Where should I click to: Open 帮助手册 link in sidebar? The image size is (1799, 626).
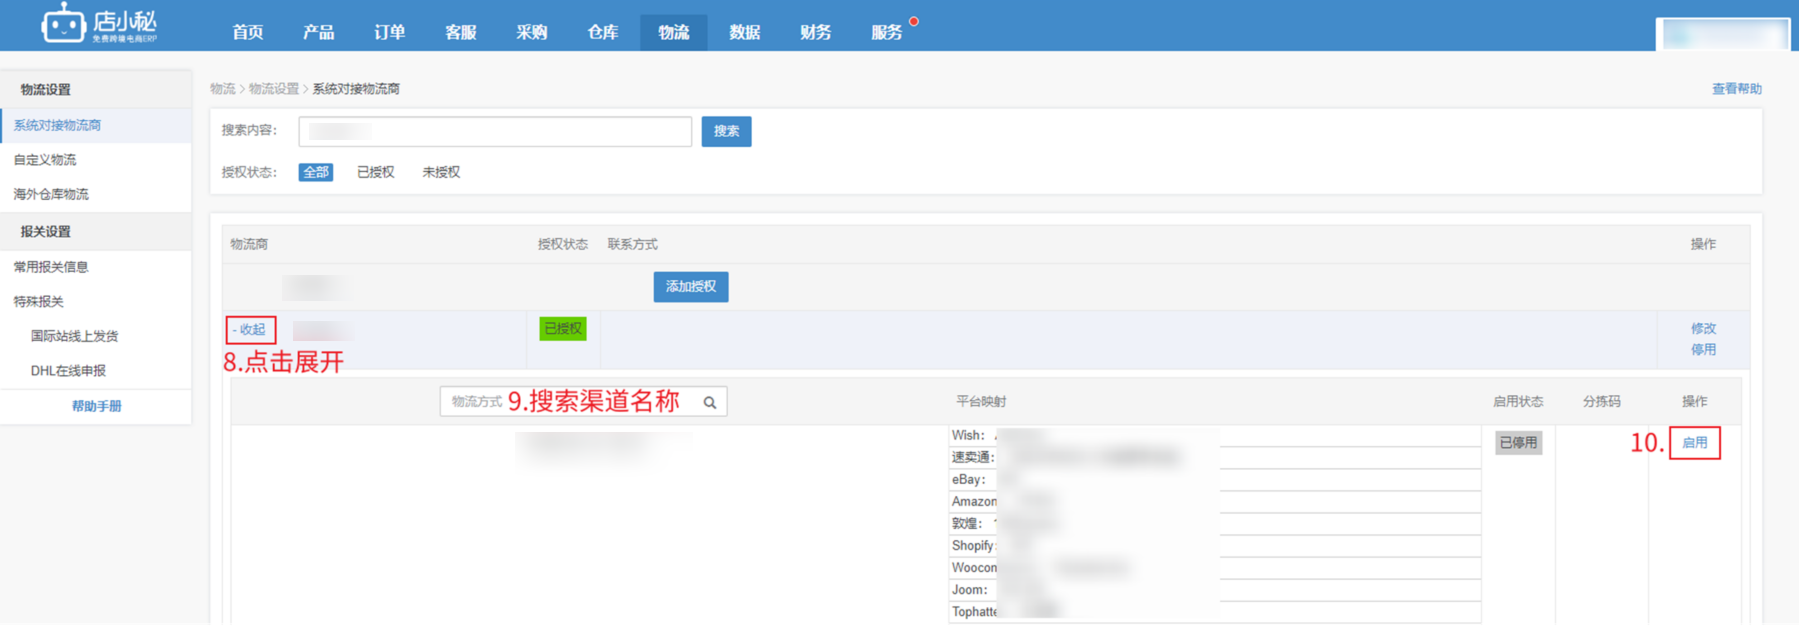coord(96,406)
